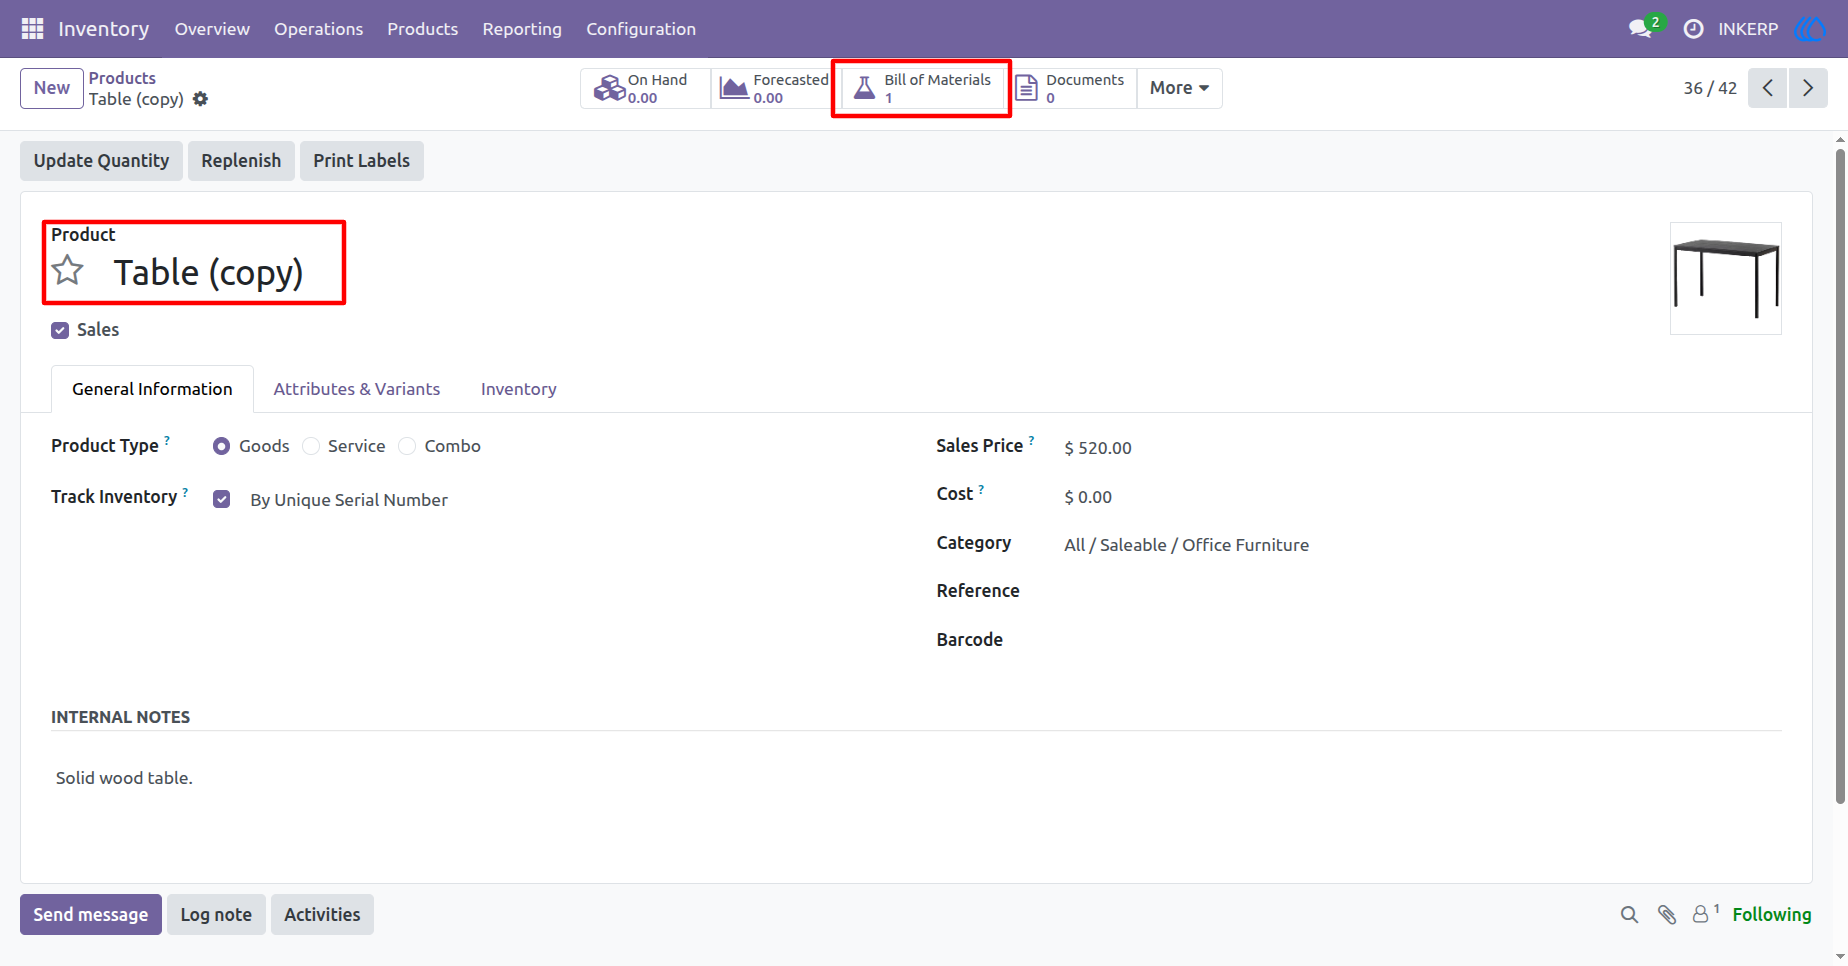The width and height of the screenshot is (1848, 966).
Task: Toggle the Track Inventory checkbox
Action: (x=222, y=499)
